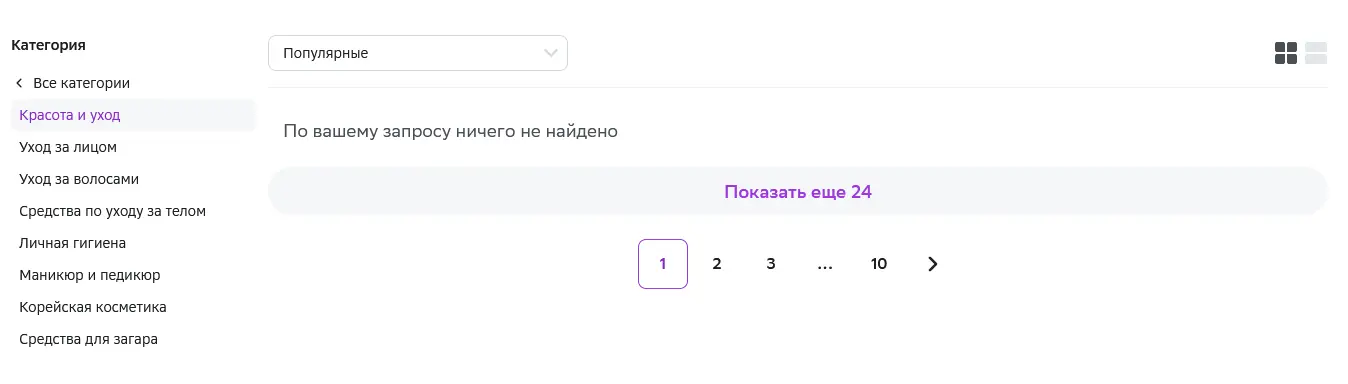Select Маникюр и педикюр category
The width and height of the screenshot is (1348, 384).
pos(90,275)
